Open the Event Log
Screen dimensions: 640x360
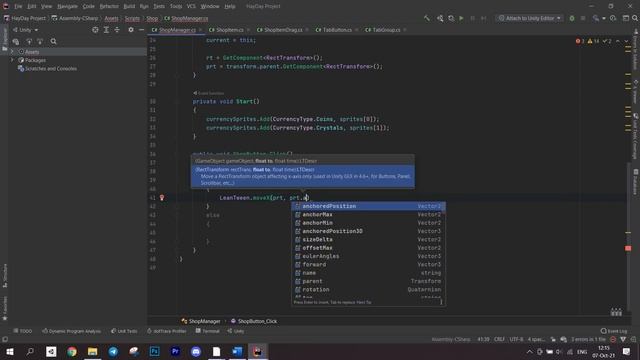[x=614, y=331]
